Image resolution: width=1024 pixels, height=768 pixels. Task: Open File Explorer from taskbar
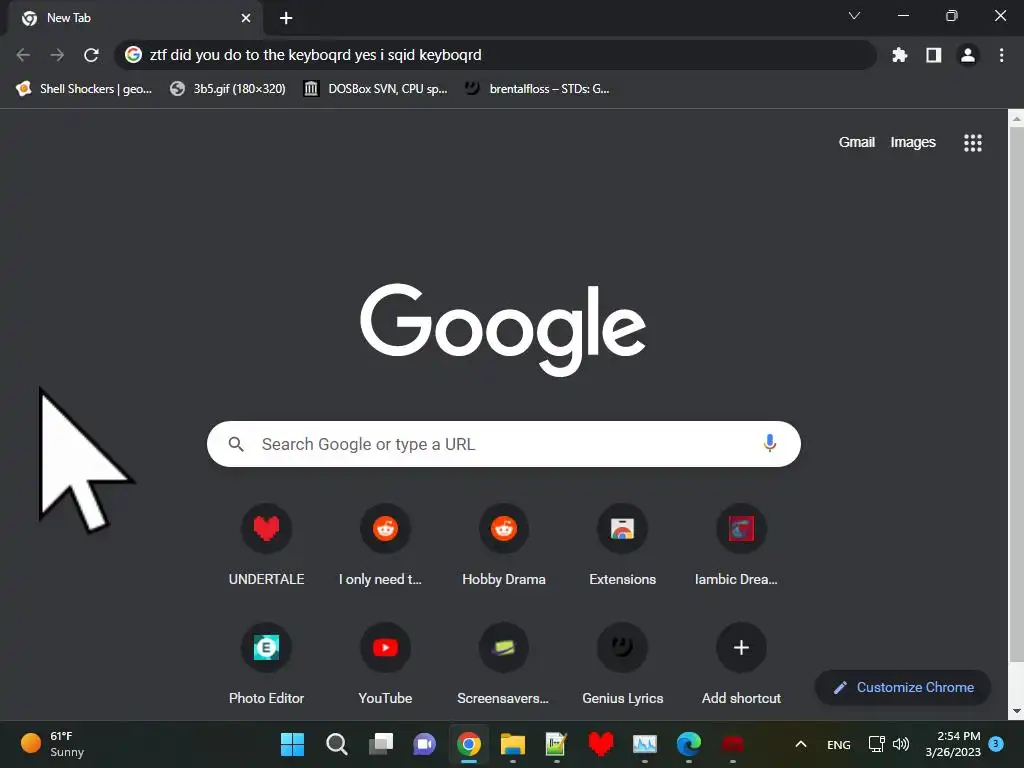point(513,744)
